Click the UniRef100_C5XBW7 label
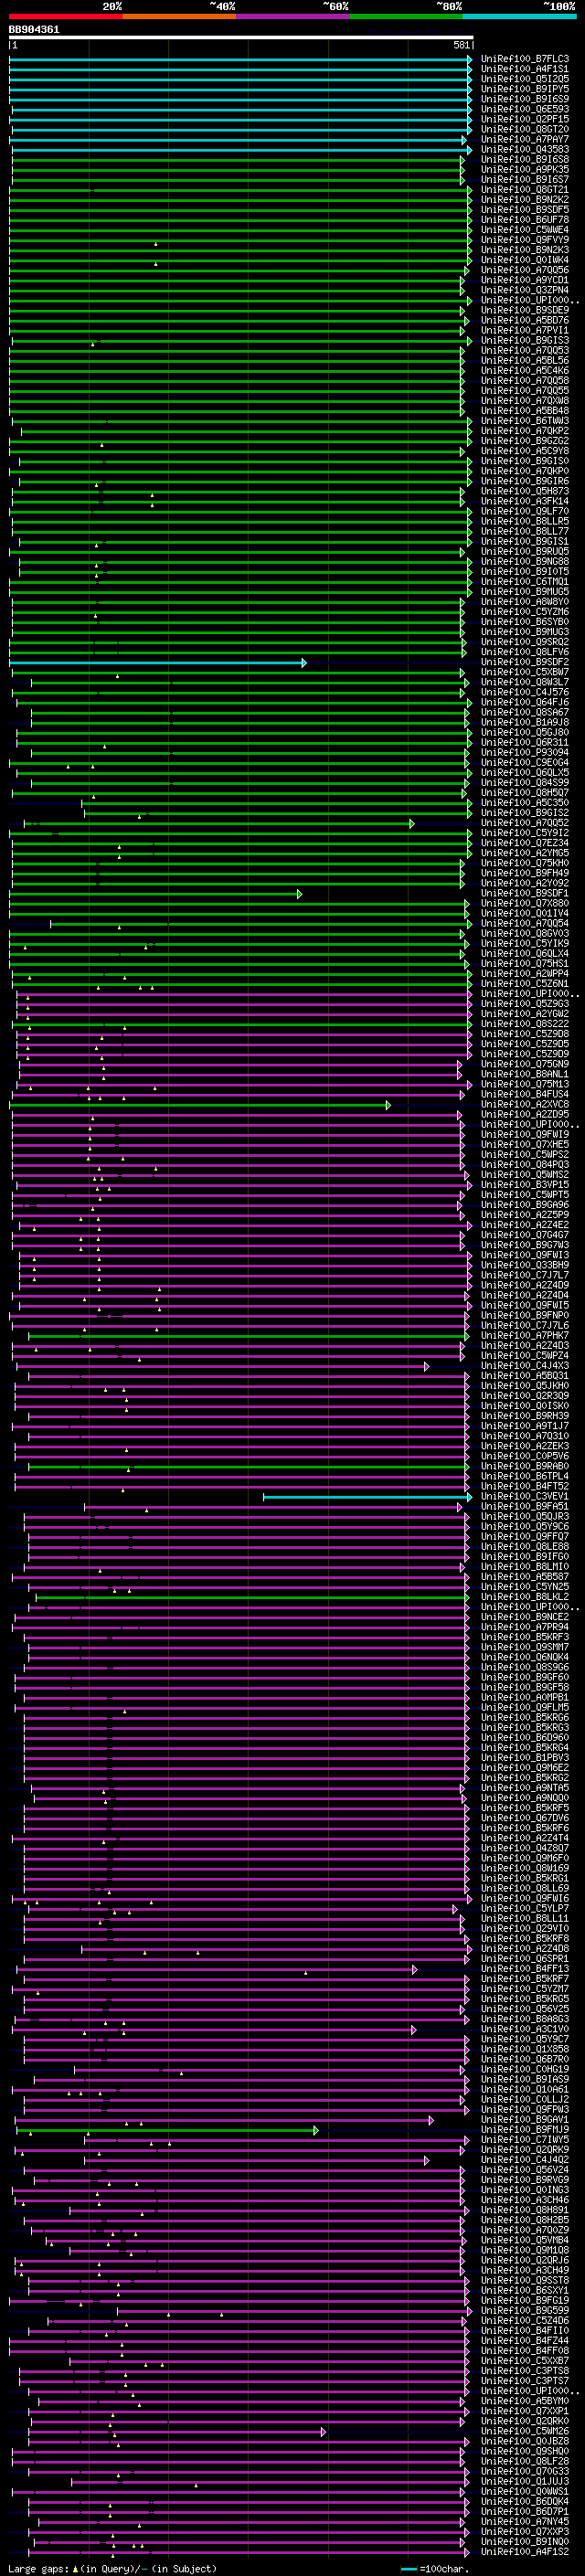Image resolution: width=585 pixels, height=2576 pixels. (525, 672)
